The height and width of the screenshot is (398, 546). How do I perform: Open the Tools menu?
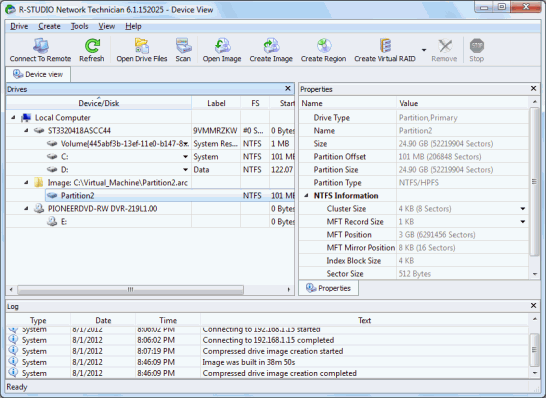coord(79,26)
